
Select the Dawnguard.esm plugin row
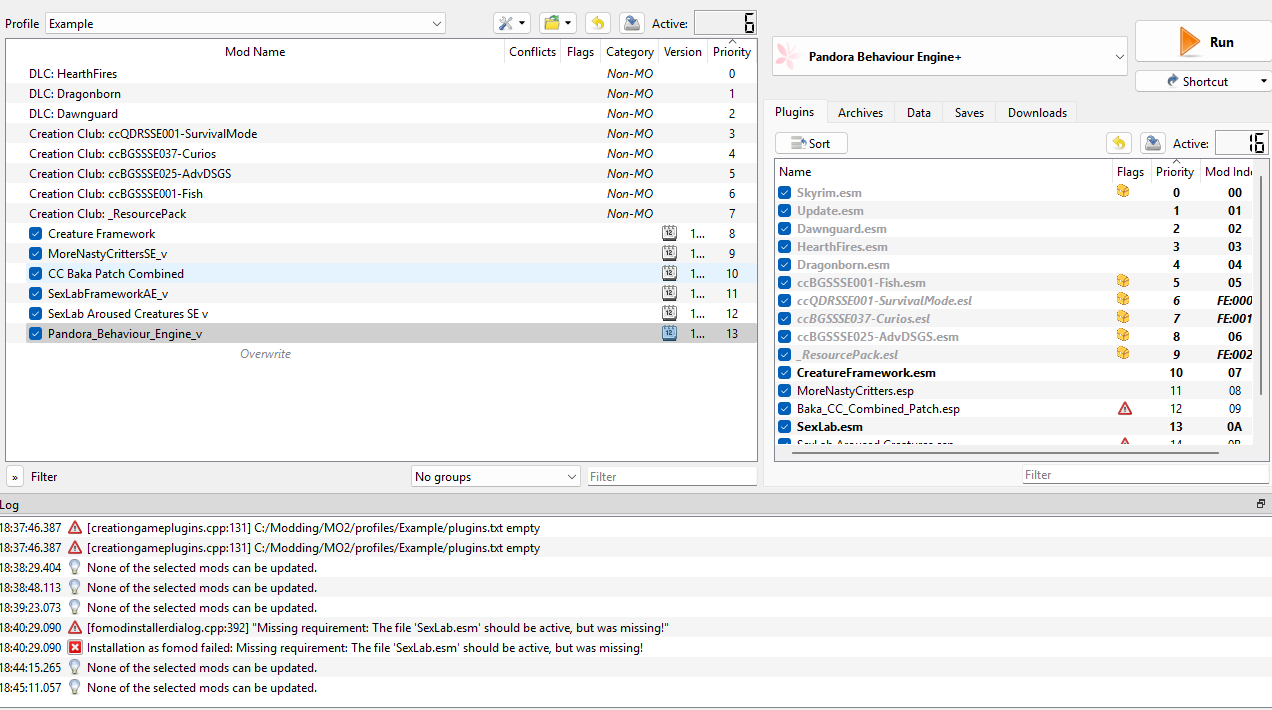point(1015,228)
